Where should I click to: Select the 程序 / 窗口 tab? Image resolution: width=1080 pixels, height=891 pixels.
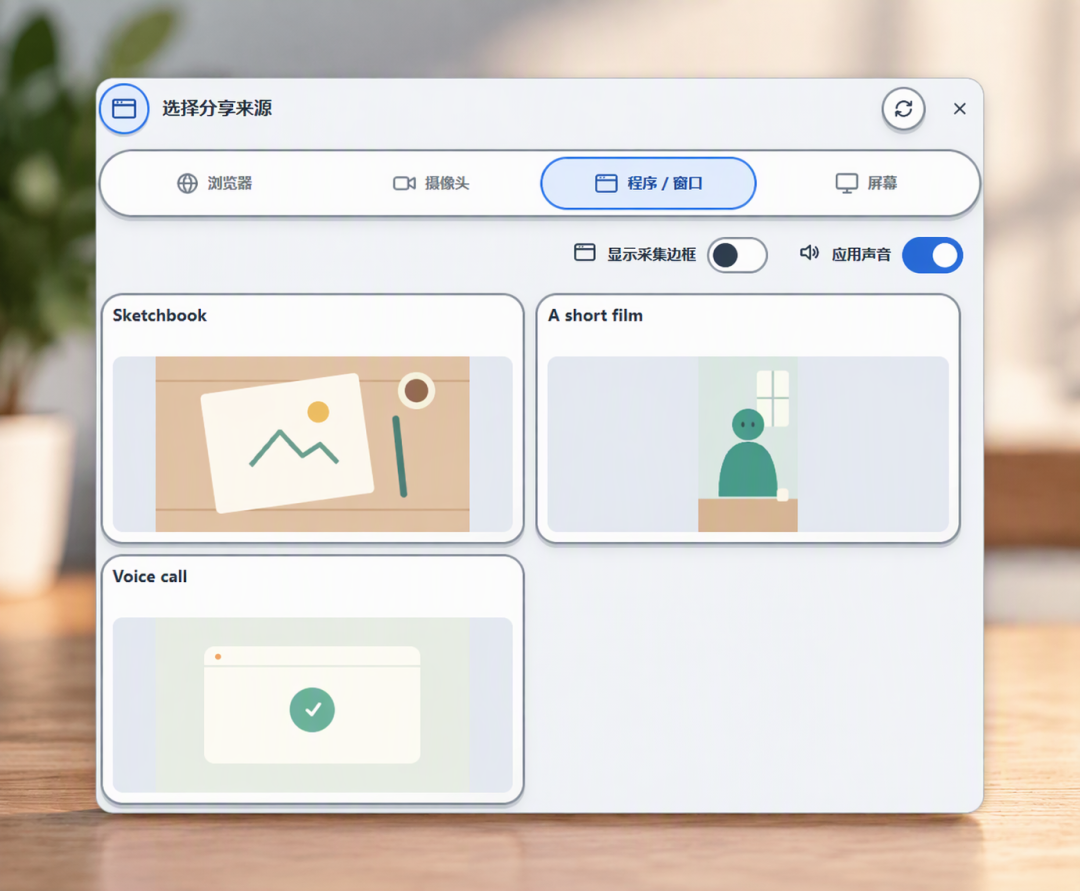(648, 183)
